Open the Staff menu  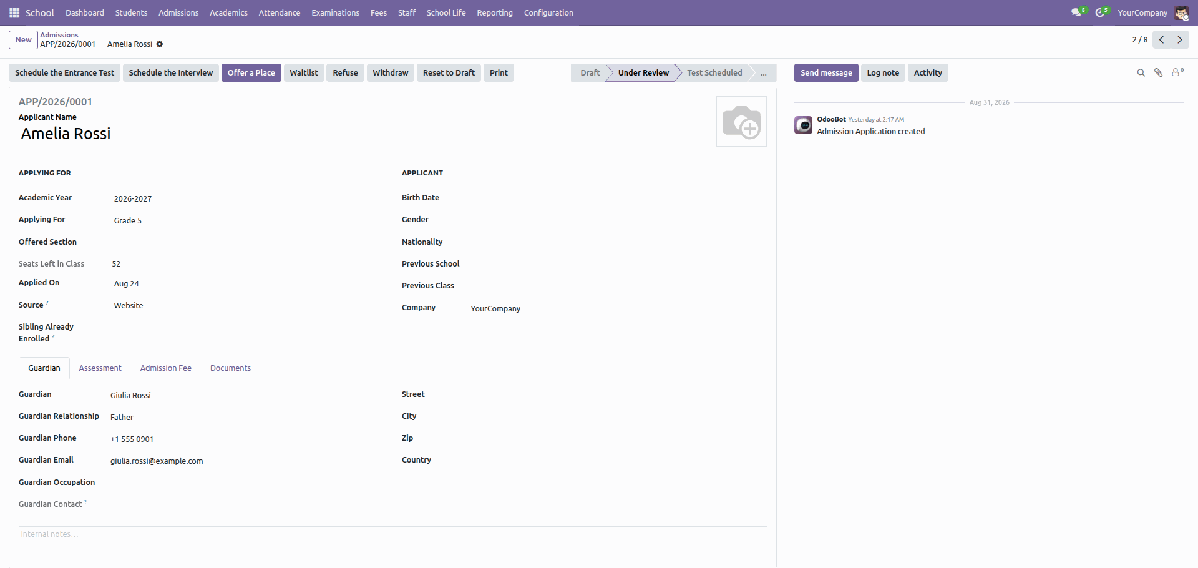click(406, 13)
